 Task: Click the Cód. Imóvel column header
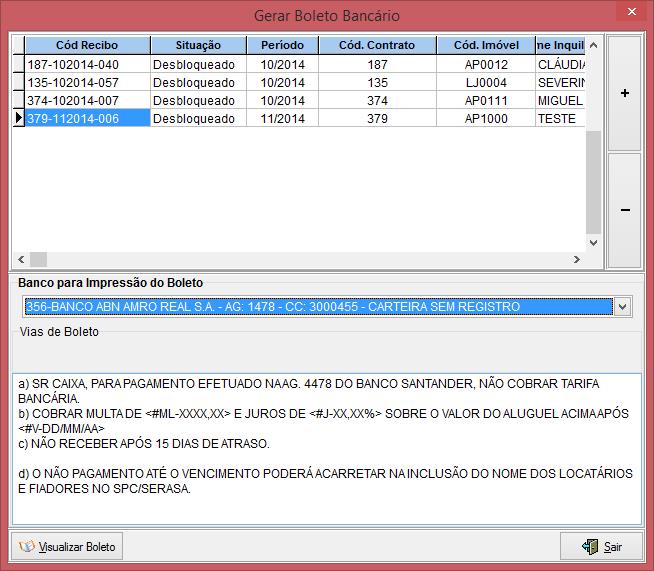486,45
